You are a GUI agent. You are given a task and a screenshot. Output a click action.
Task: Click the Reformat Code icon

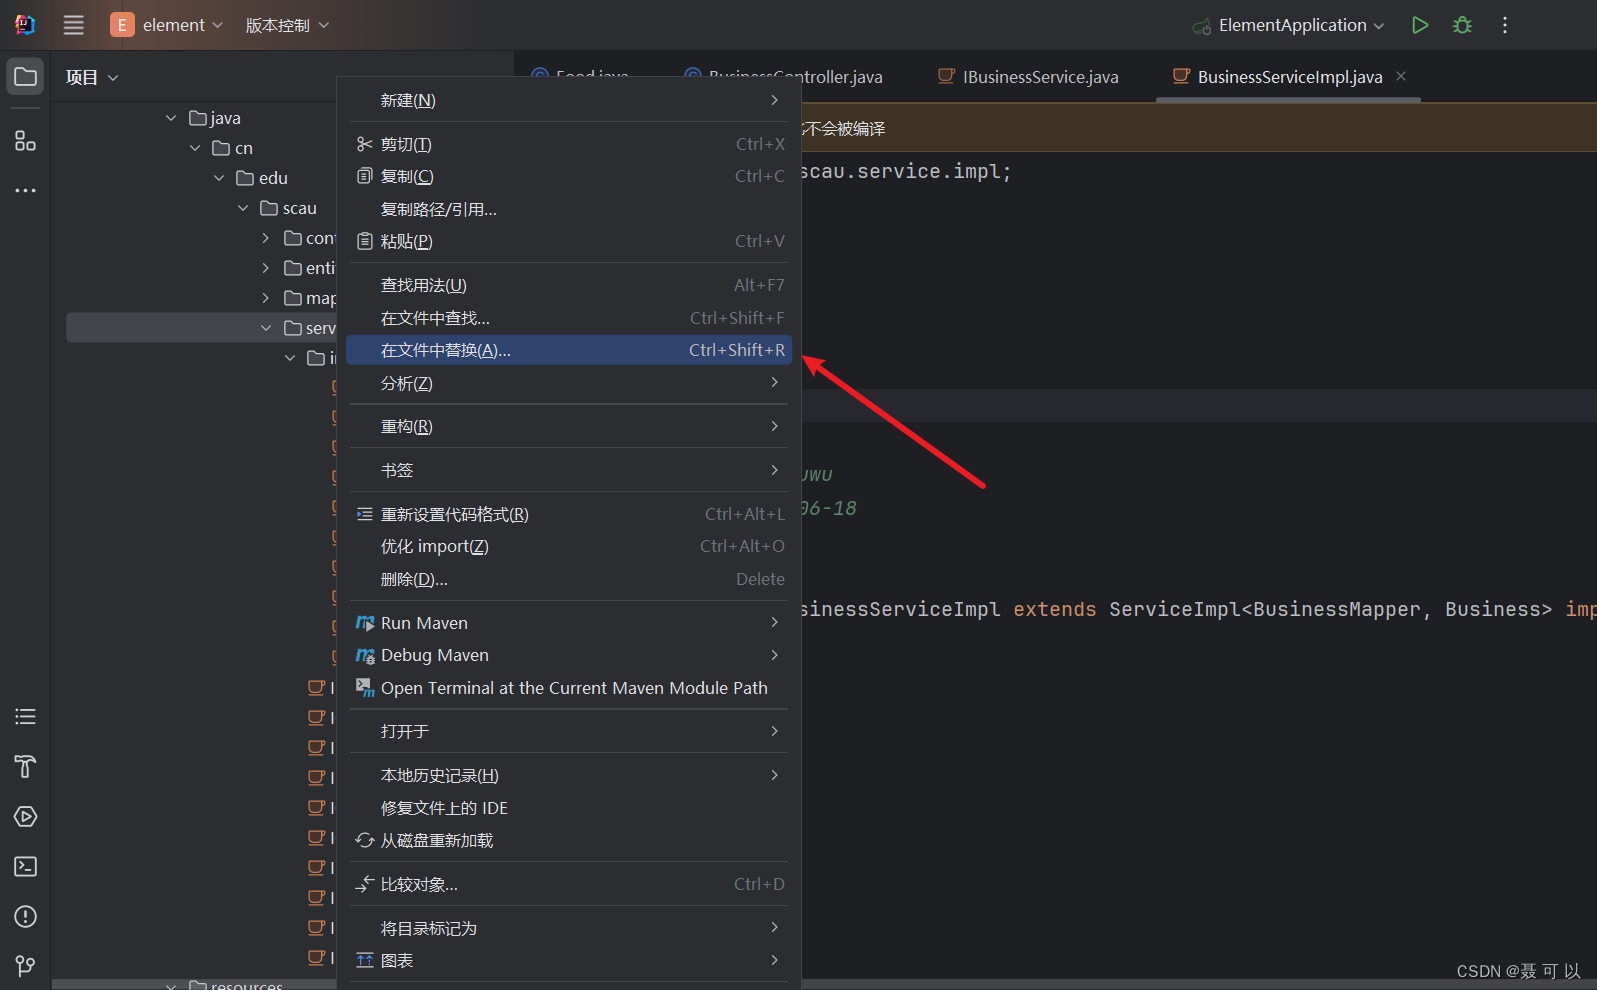(x=365, y=514)
